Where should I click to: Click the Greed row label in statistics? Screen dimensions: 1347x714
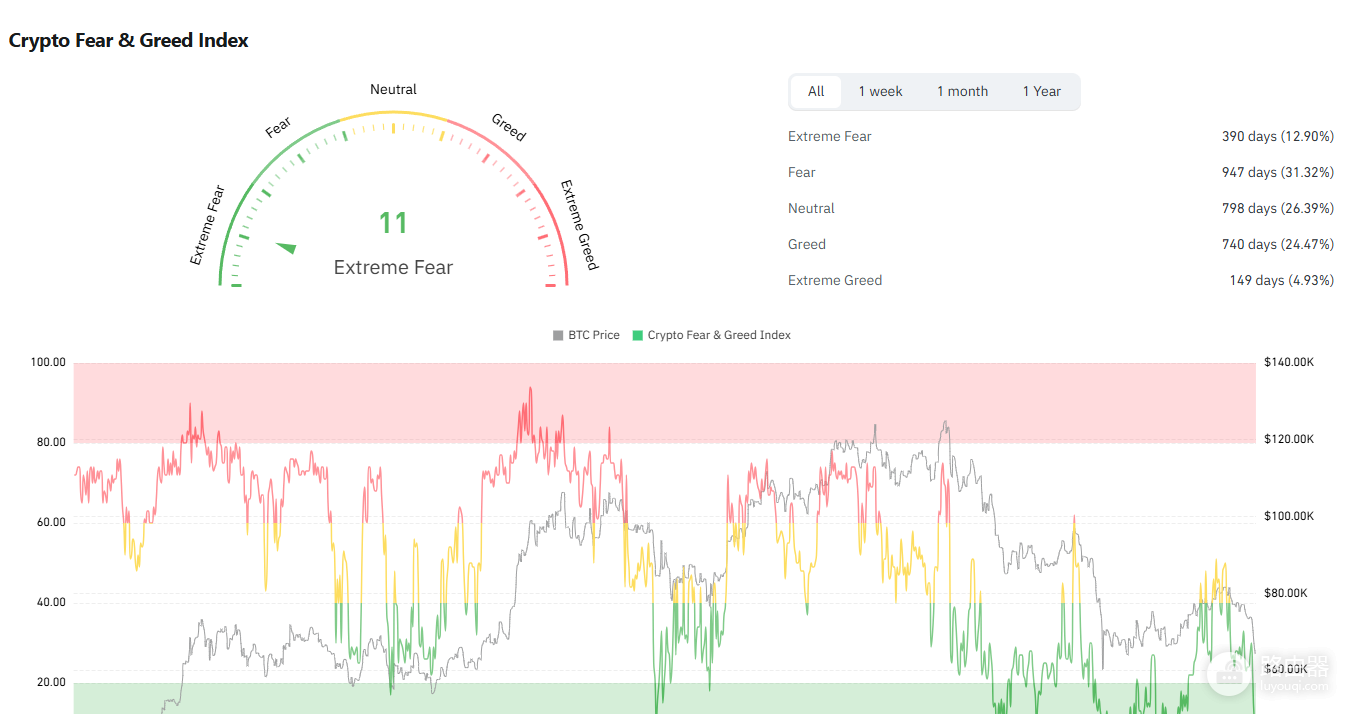(x=807, y=244)
